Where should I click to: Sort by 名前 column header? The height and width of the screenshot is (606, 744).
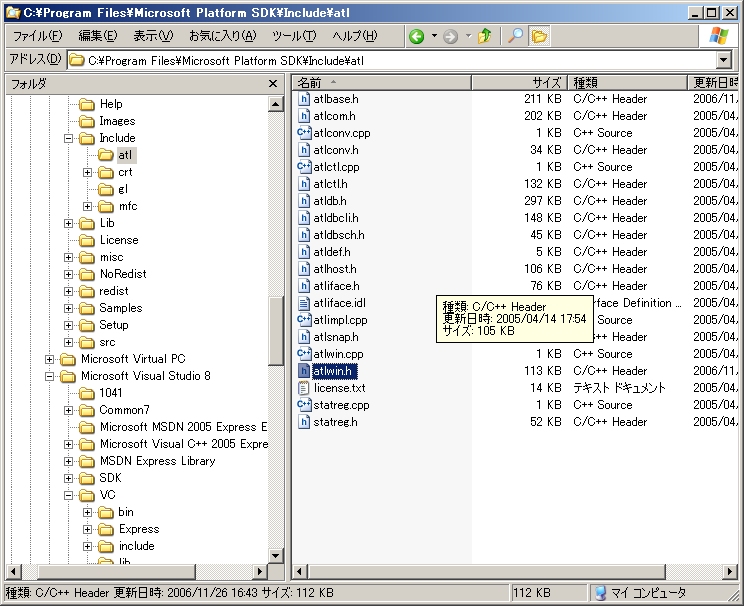pos(381,83)
